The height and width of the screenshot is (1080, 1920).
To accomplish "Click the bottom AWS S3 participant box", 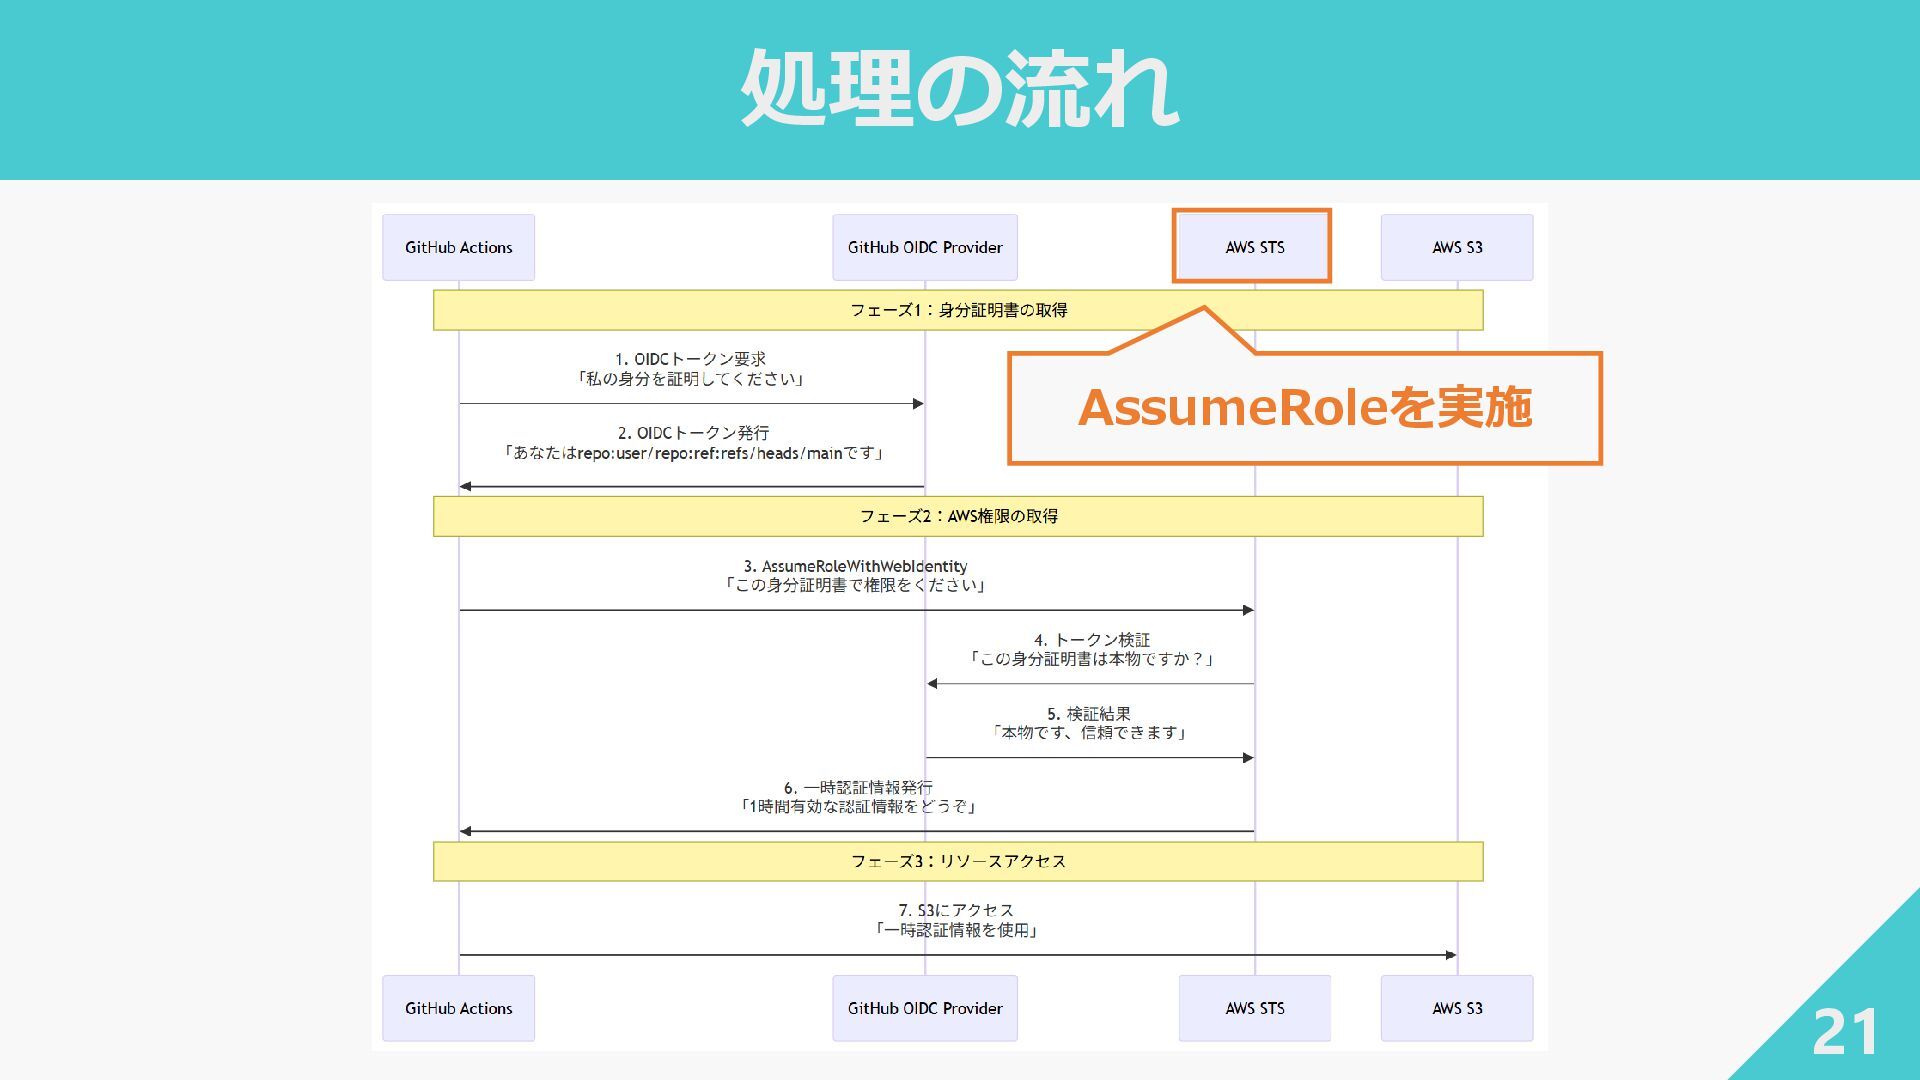I will point(1457,1008).
